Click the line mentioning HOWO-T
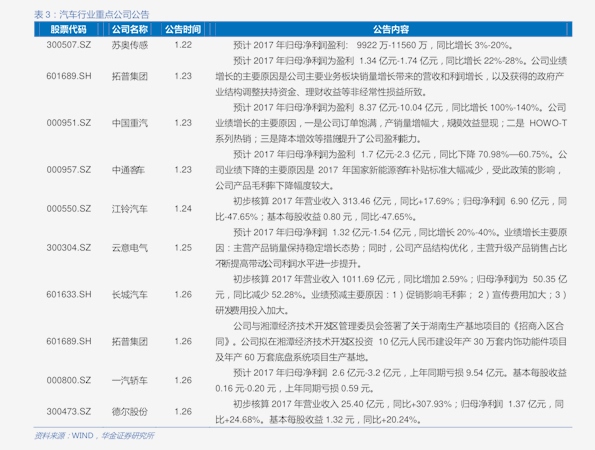 pos(391,123)
